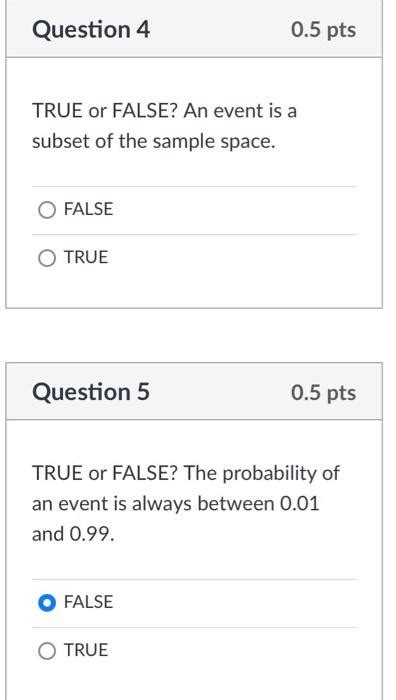This screenshot has height=700, width=396.
Task: Choose the TRUE radio button in Question 5
Action: (x=47, y=651)
